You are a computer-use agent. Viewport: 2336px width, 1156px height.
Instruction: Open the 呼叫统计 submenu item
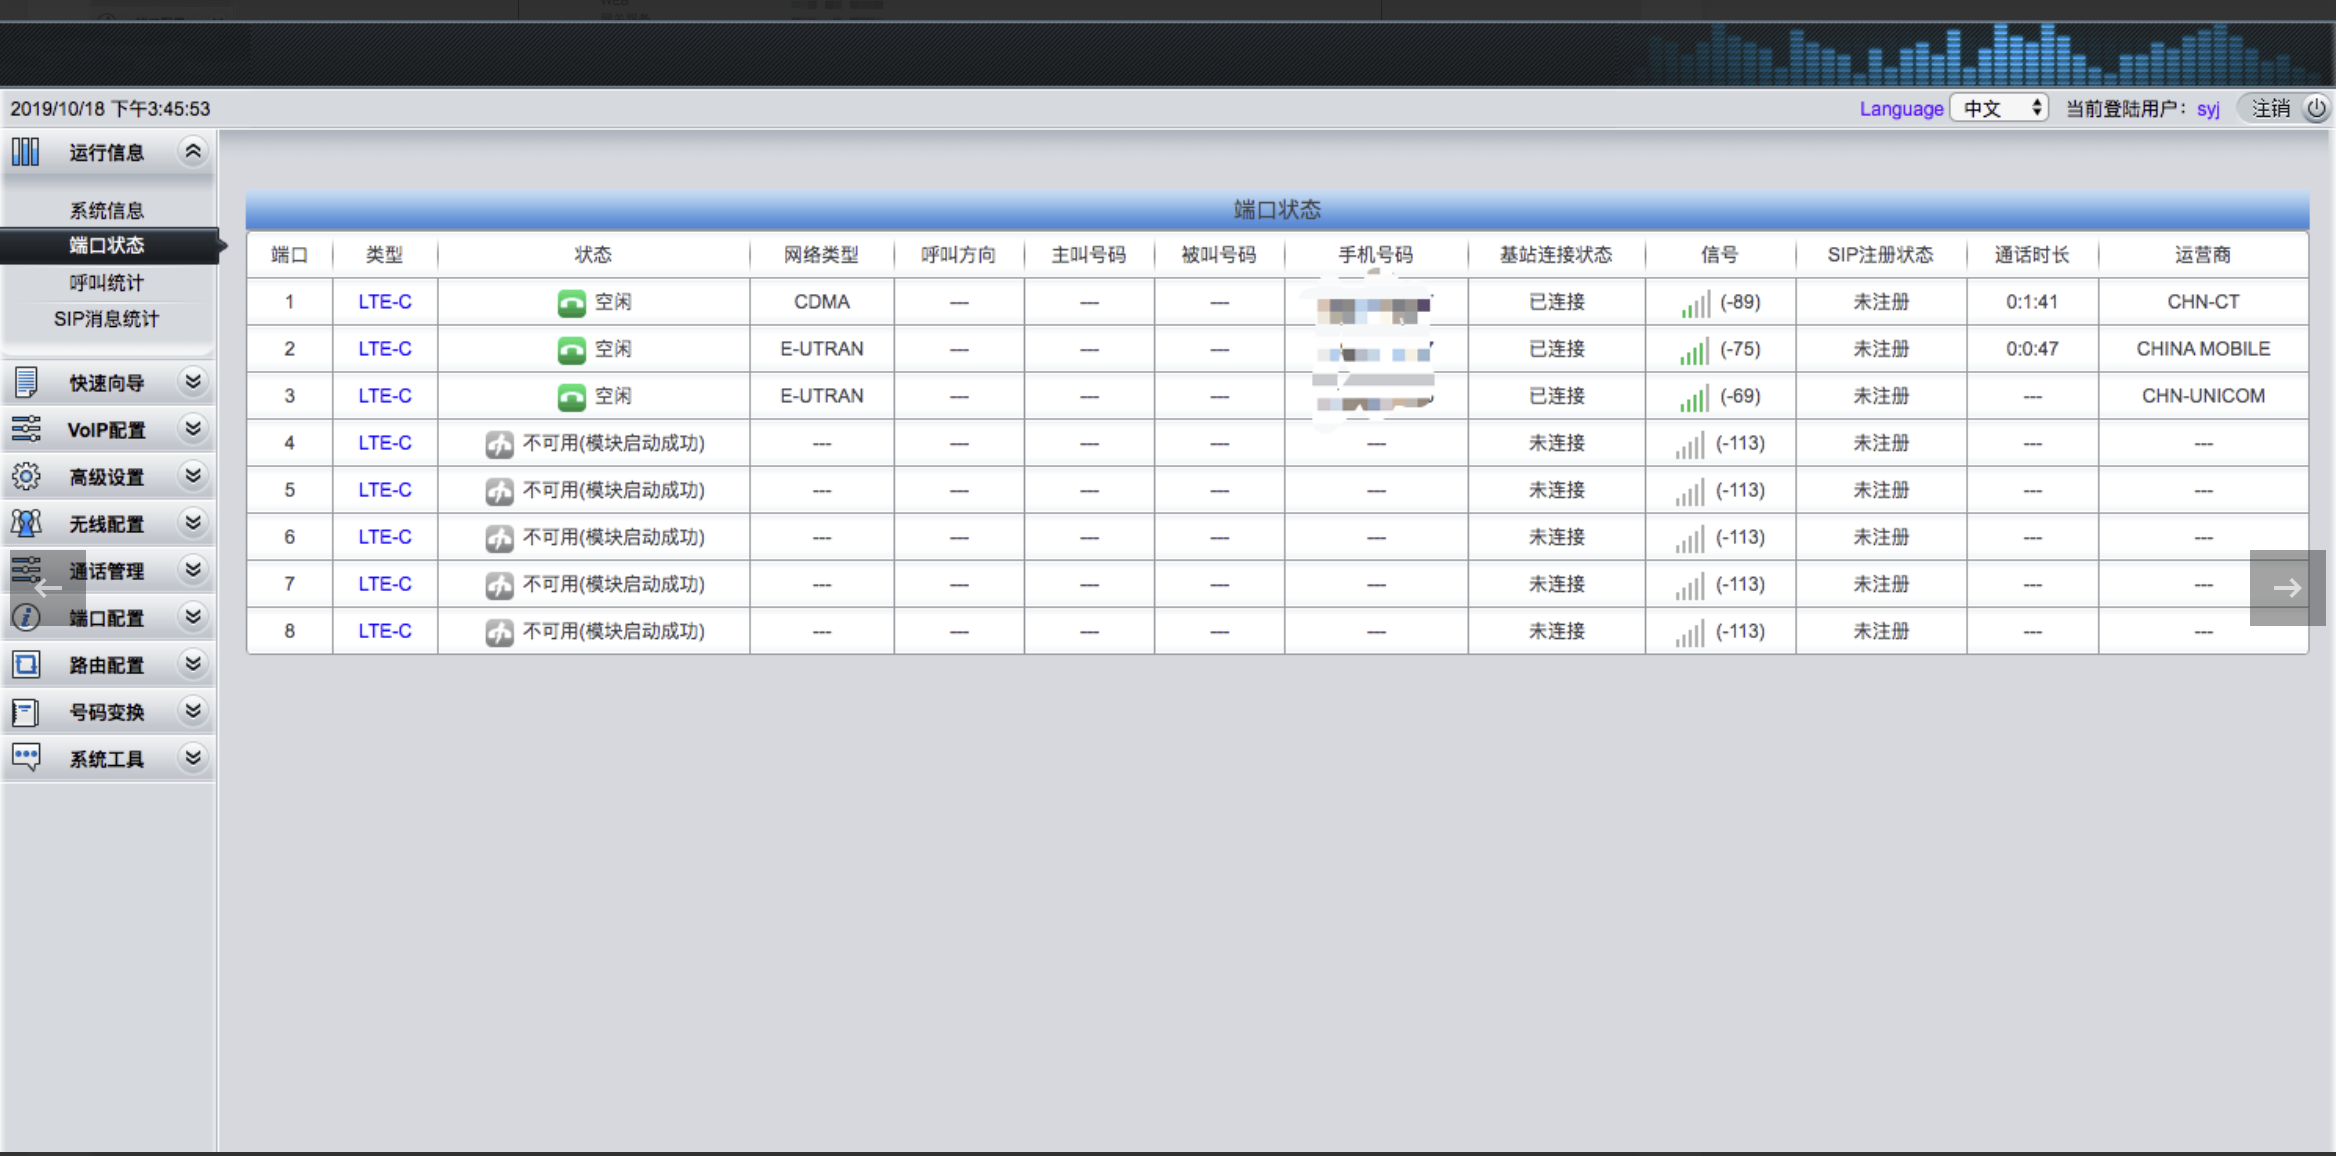click(x=107, y=282)
